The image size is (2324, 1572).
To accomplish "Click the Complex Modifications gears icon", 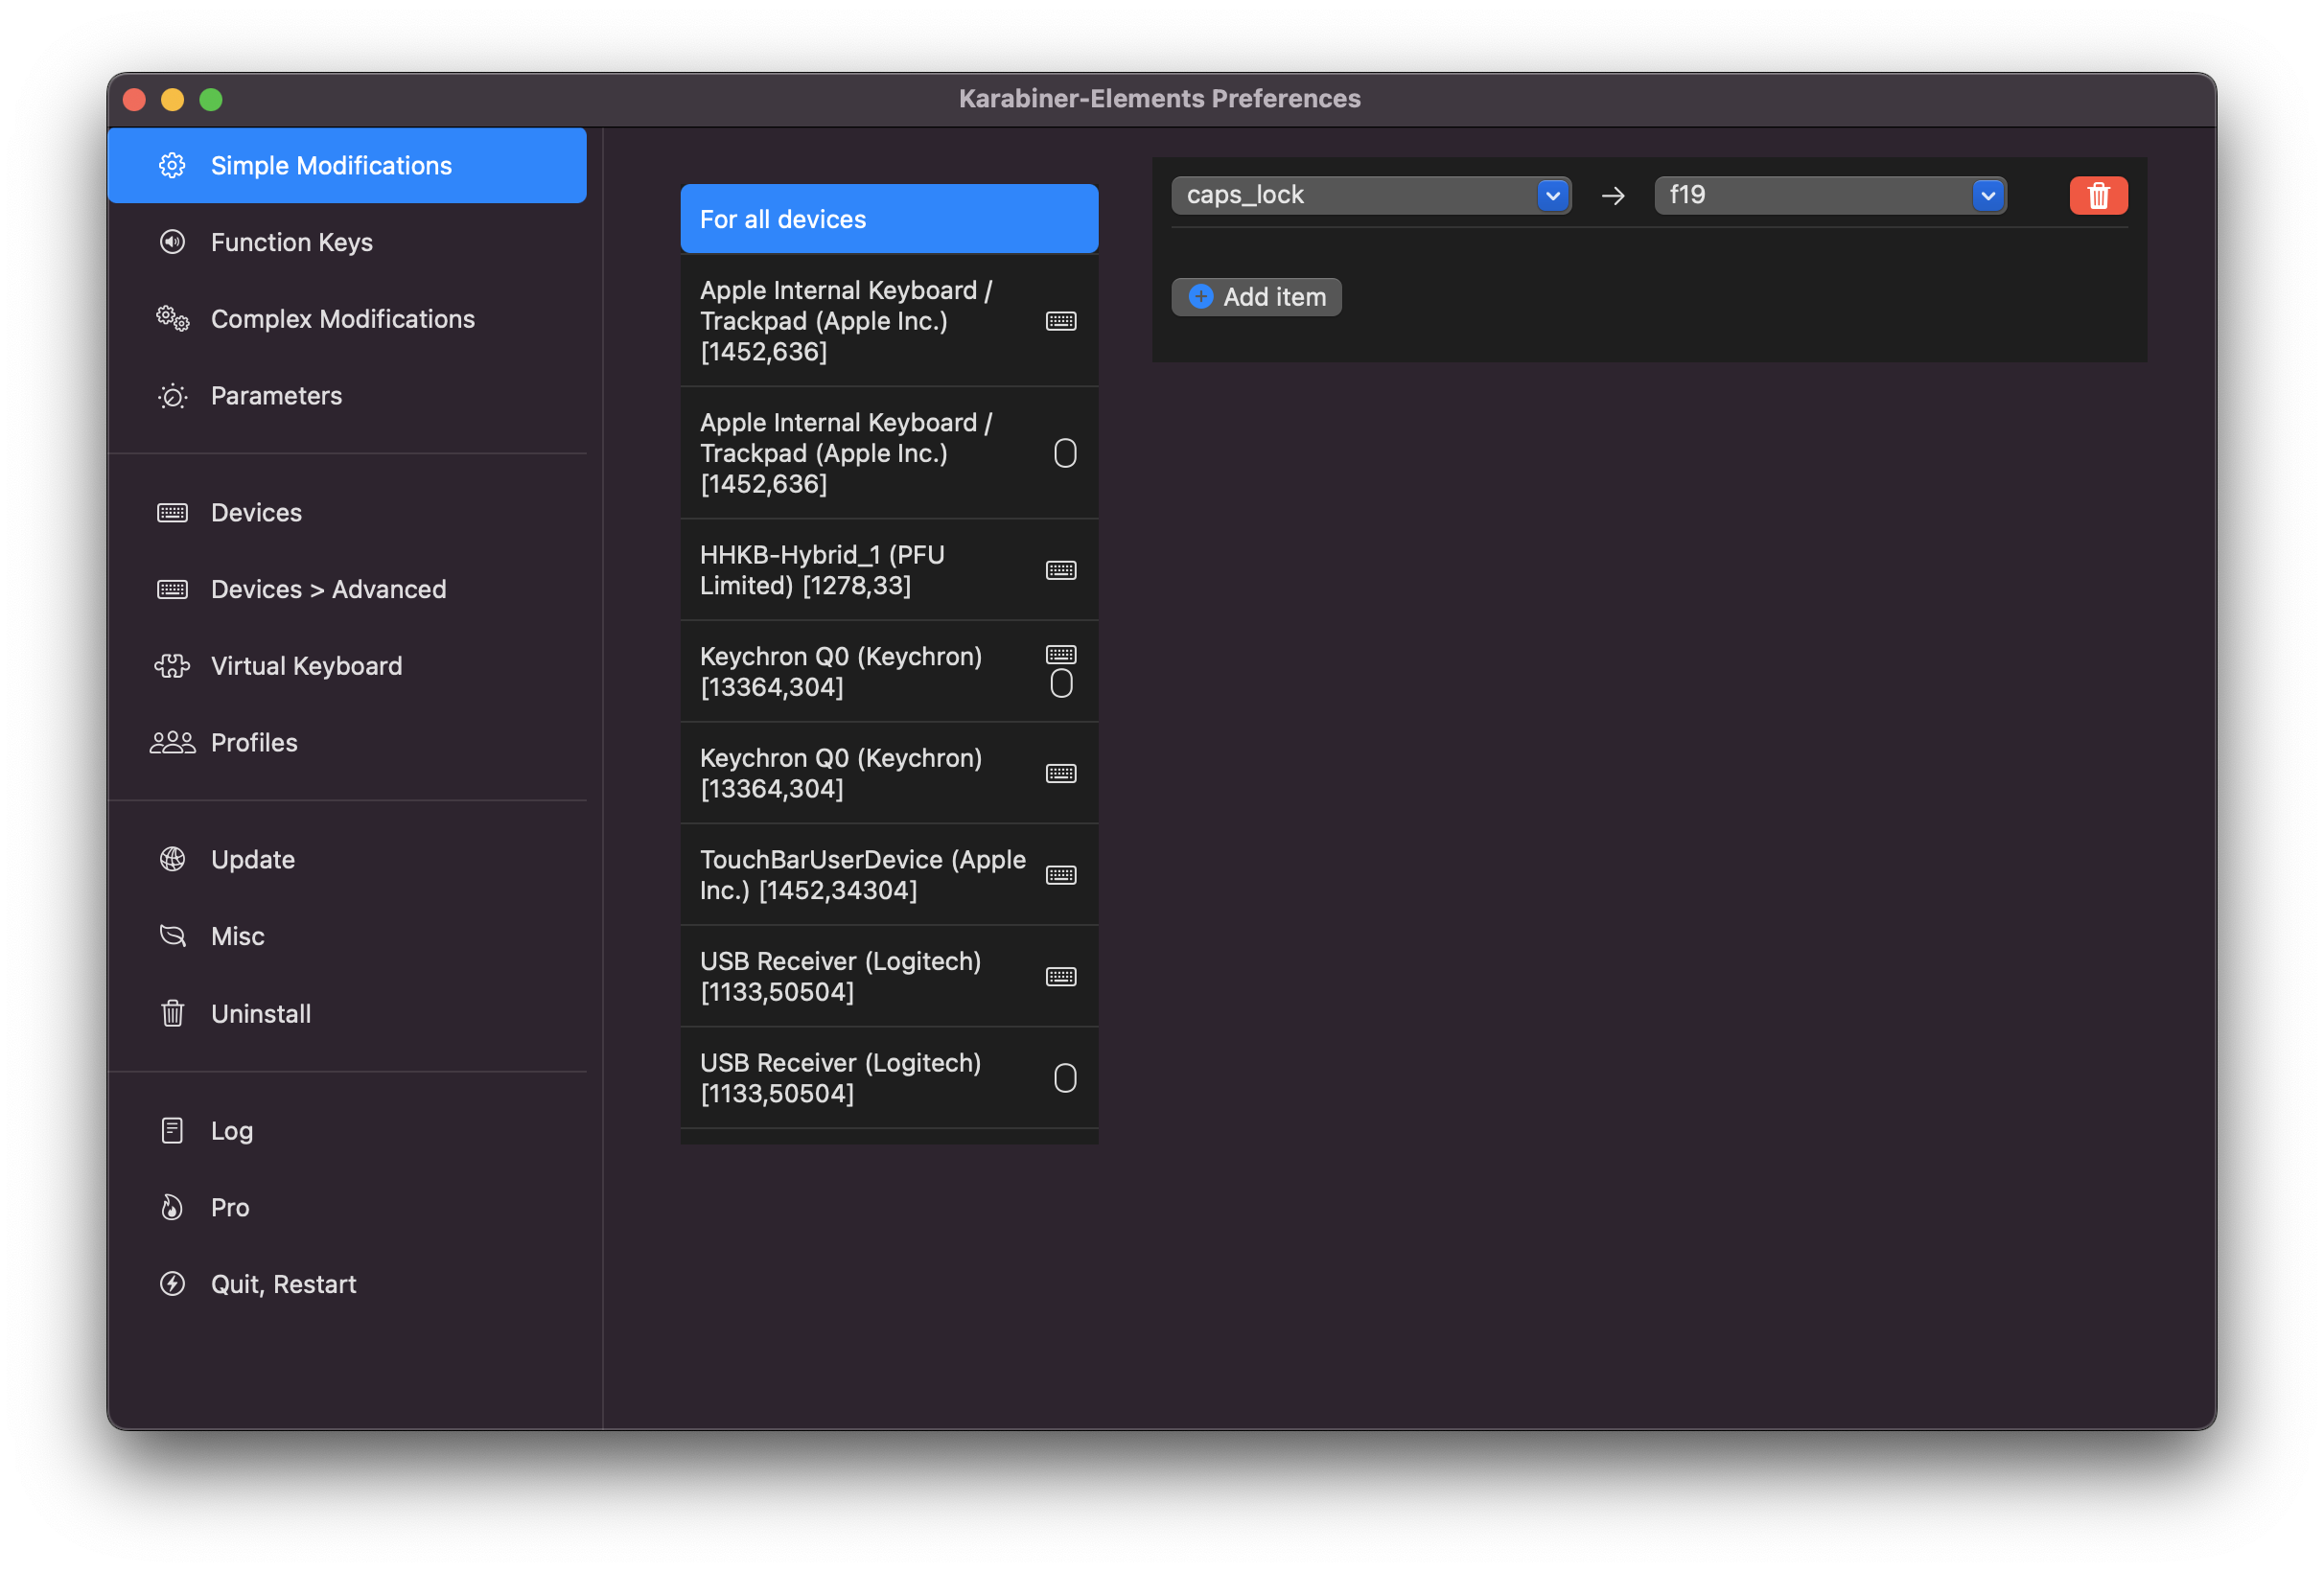I will 172,319.
